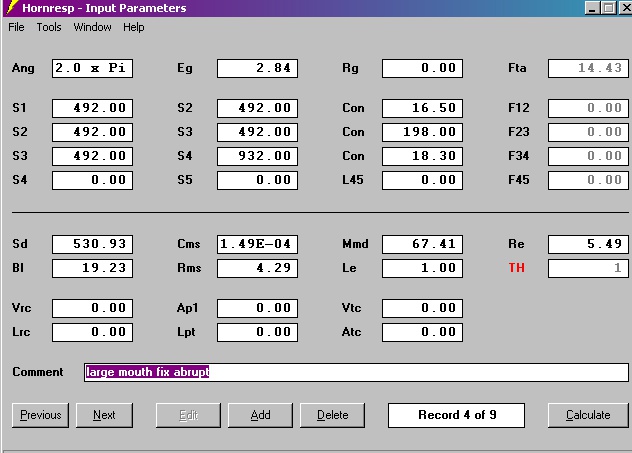Click the F23 field
The height and width of the screenshot is (453, 632).
[588, 132]
